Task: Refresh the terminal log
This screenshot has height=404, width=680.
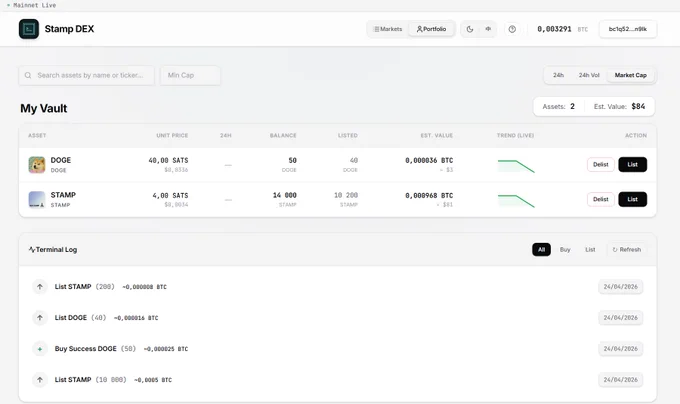Action: point(627,250)
